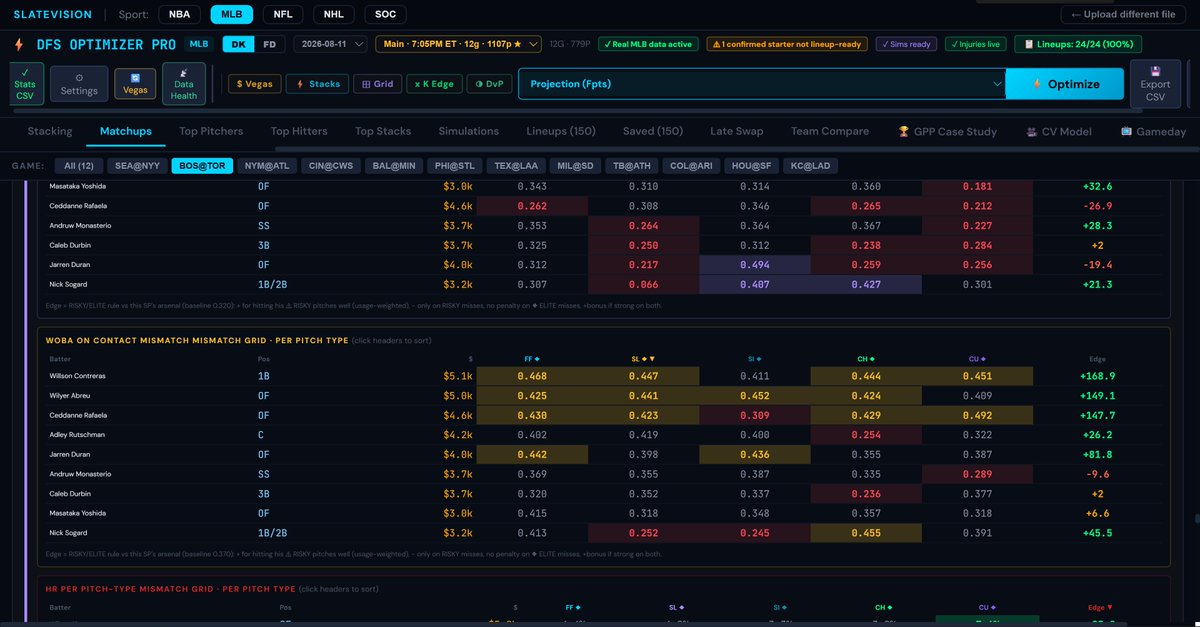This screenshot has height=627, width=1200.
Task: Click the Optimize button
Action: tap(1065, 84)
